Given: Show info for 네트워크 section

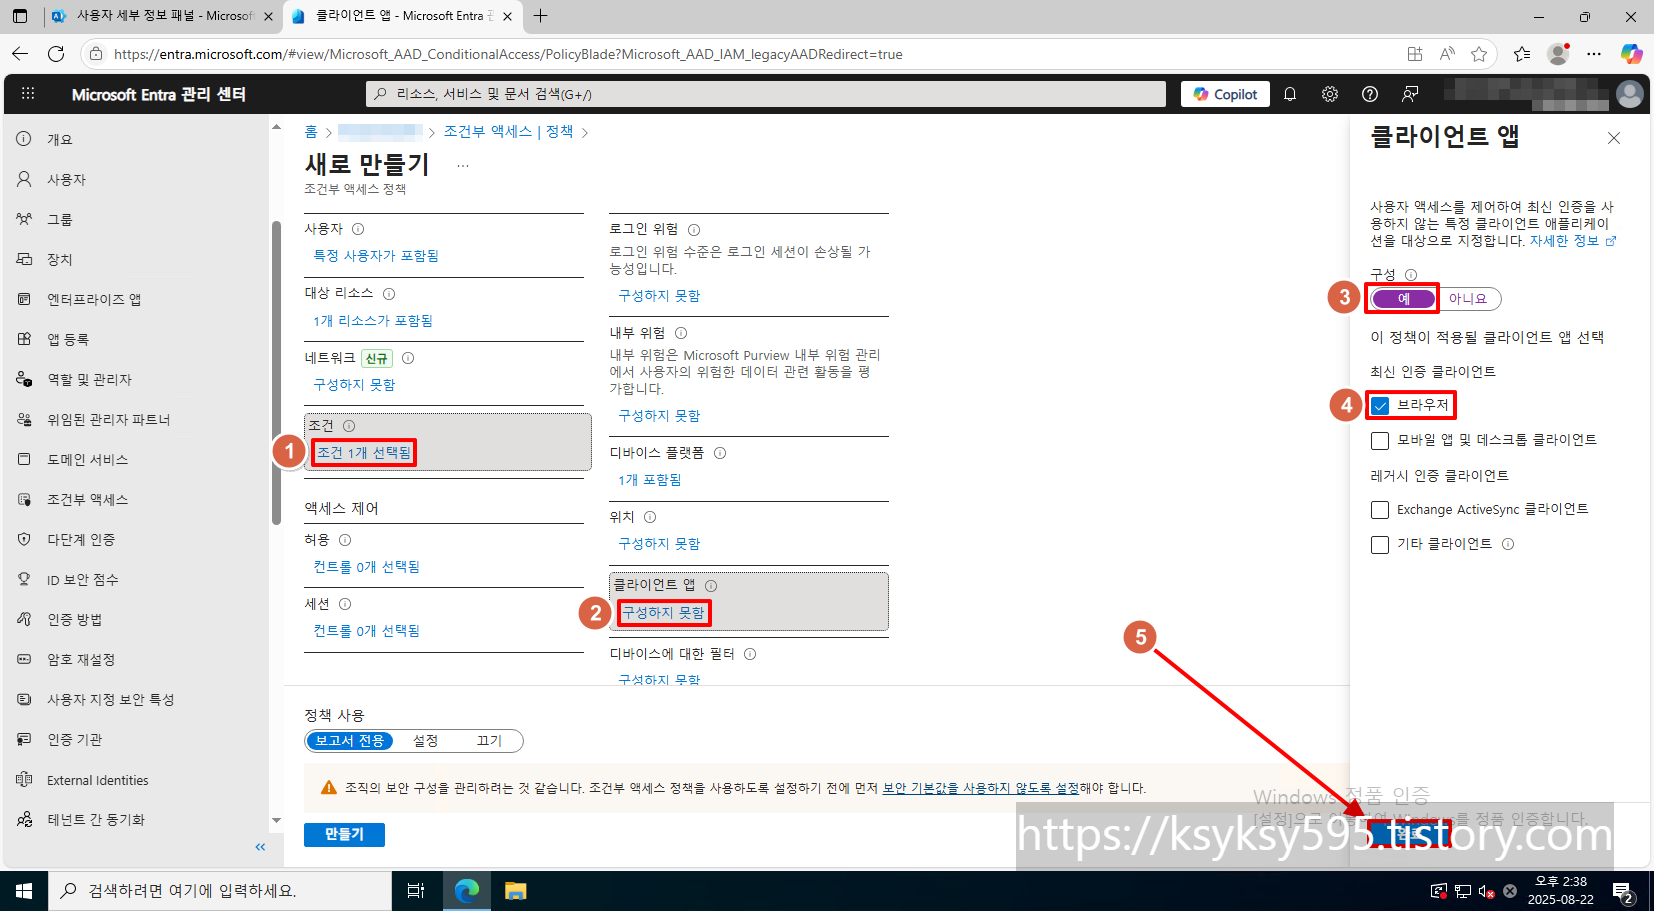Looking at the screenshot, I should click(x=408, y=358).
